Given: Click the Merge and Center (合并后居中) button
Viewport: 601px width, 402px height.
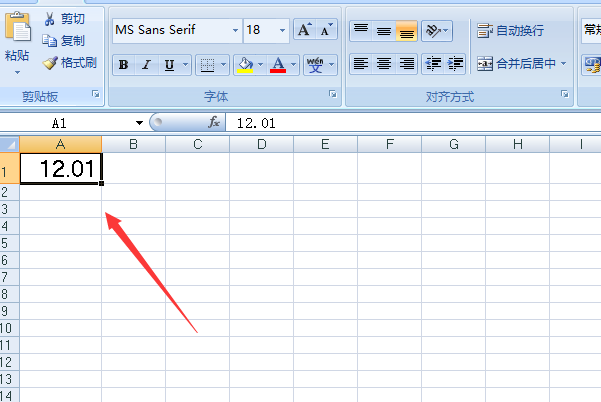Looking at the screenshot, I should (x=520, y=64).
